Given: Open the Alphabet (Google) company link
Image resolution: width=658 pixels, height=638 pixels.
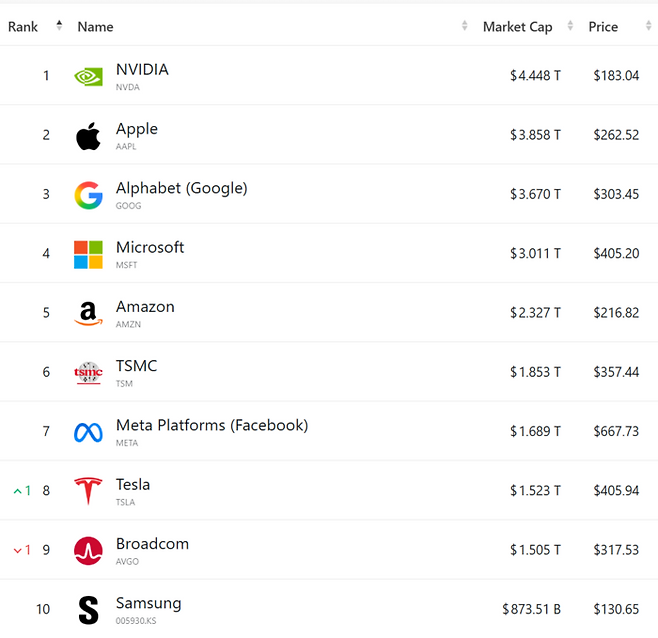Looking at the screenshot, I should pyautogui.click(x=181, y=188).
